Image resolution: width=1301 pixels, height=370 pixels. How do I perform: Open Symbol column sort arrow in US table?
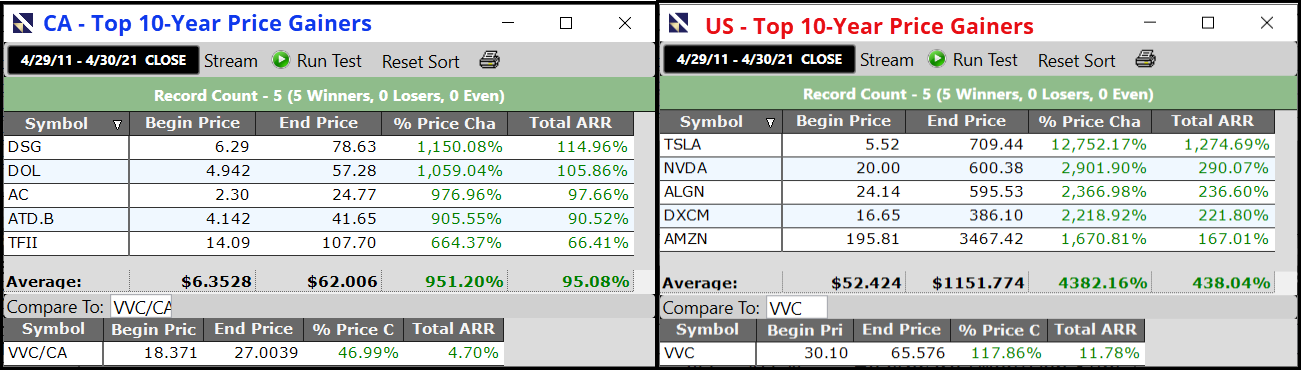click(x=770, y=123)
